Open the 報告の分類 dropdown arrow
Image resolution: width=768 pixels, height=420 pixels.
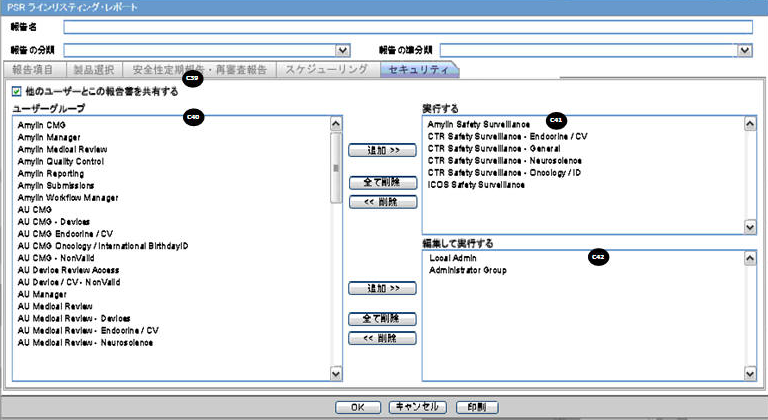(x=342, y=50)
